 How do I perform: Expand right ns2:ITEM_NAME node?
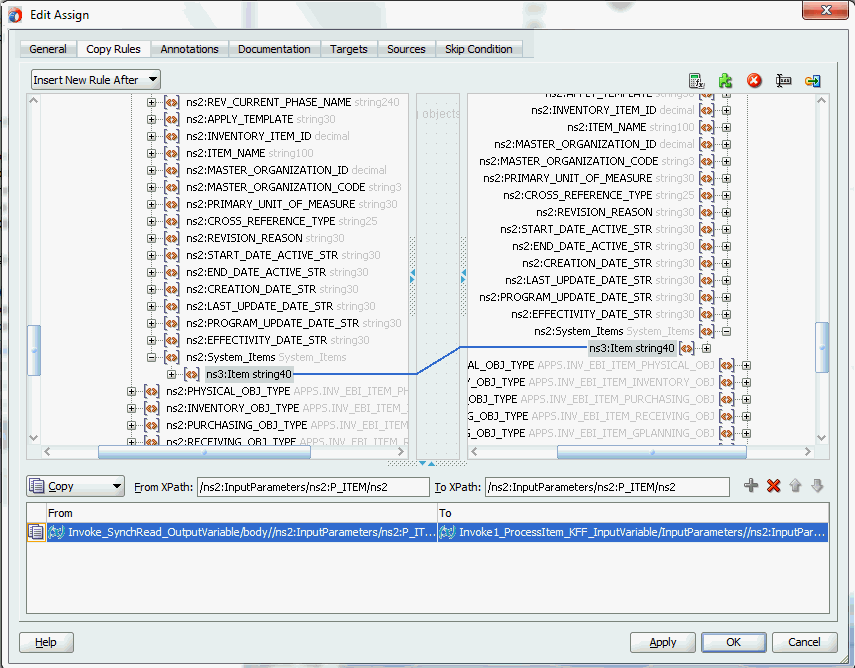pos(726,127)
